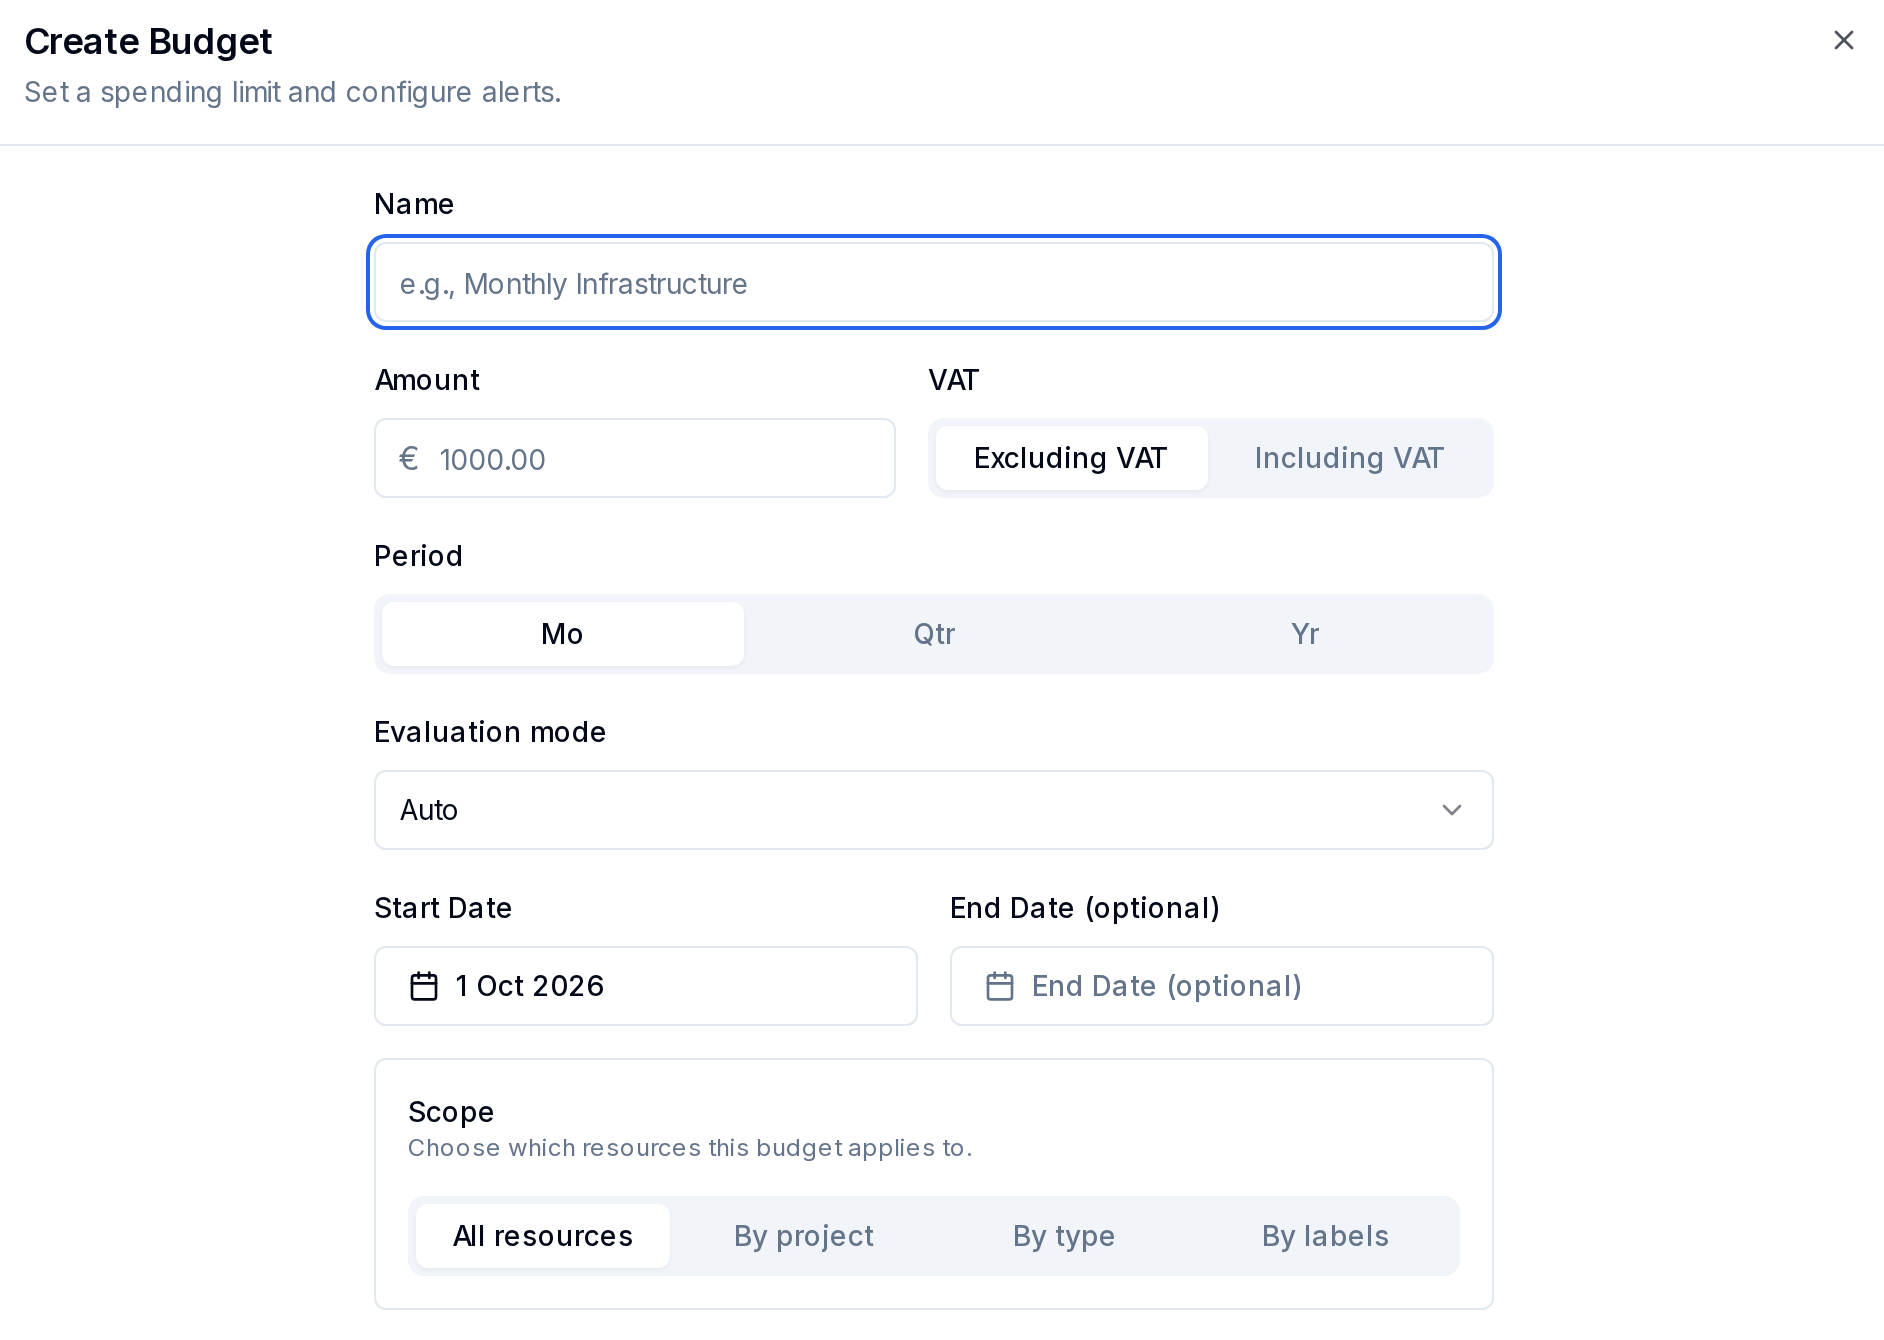Click 'Choose which resources this budget applies to.'

click(x=690, y=1148)
